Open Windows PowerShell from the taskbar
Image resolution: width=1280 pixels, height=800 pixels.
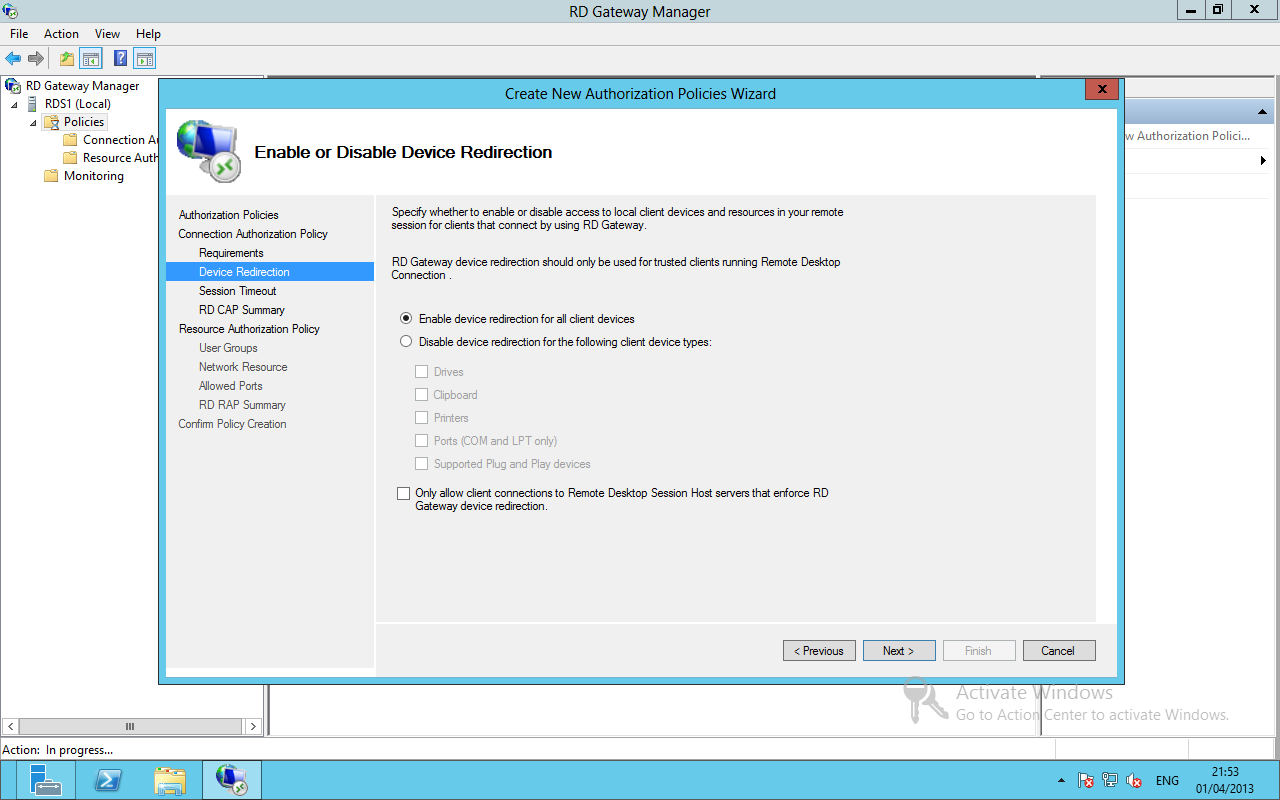(108, 780)
